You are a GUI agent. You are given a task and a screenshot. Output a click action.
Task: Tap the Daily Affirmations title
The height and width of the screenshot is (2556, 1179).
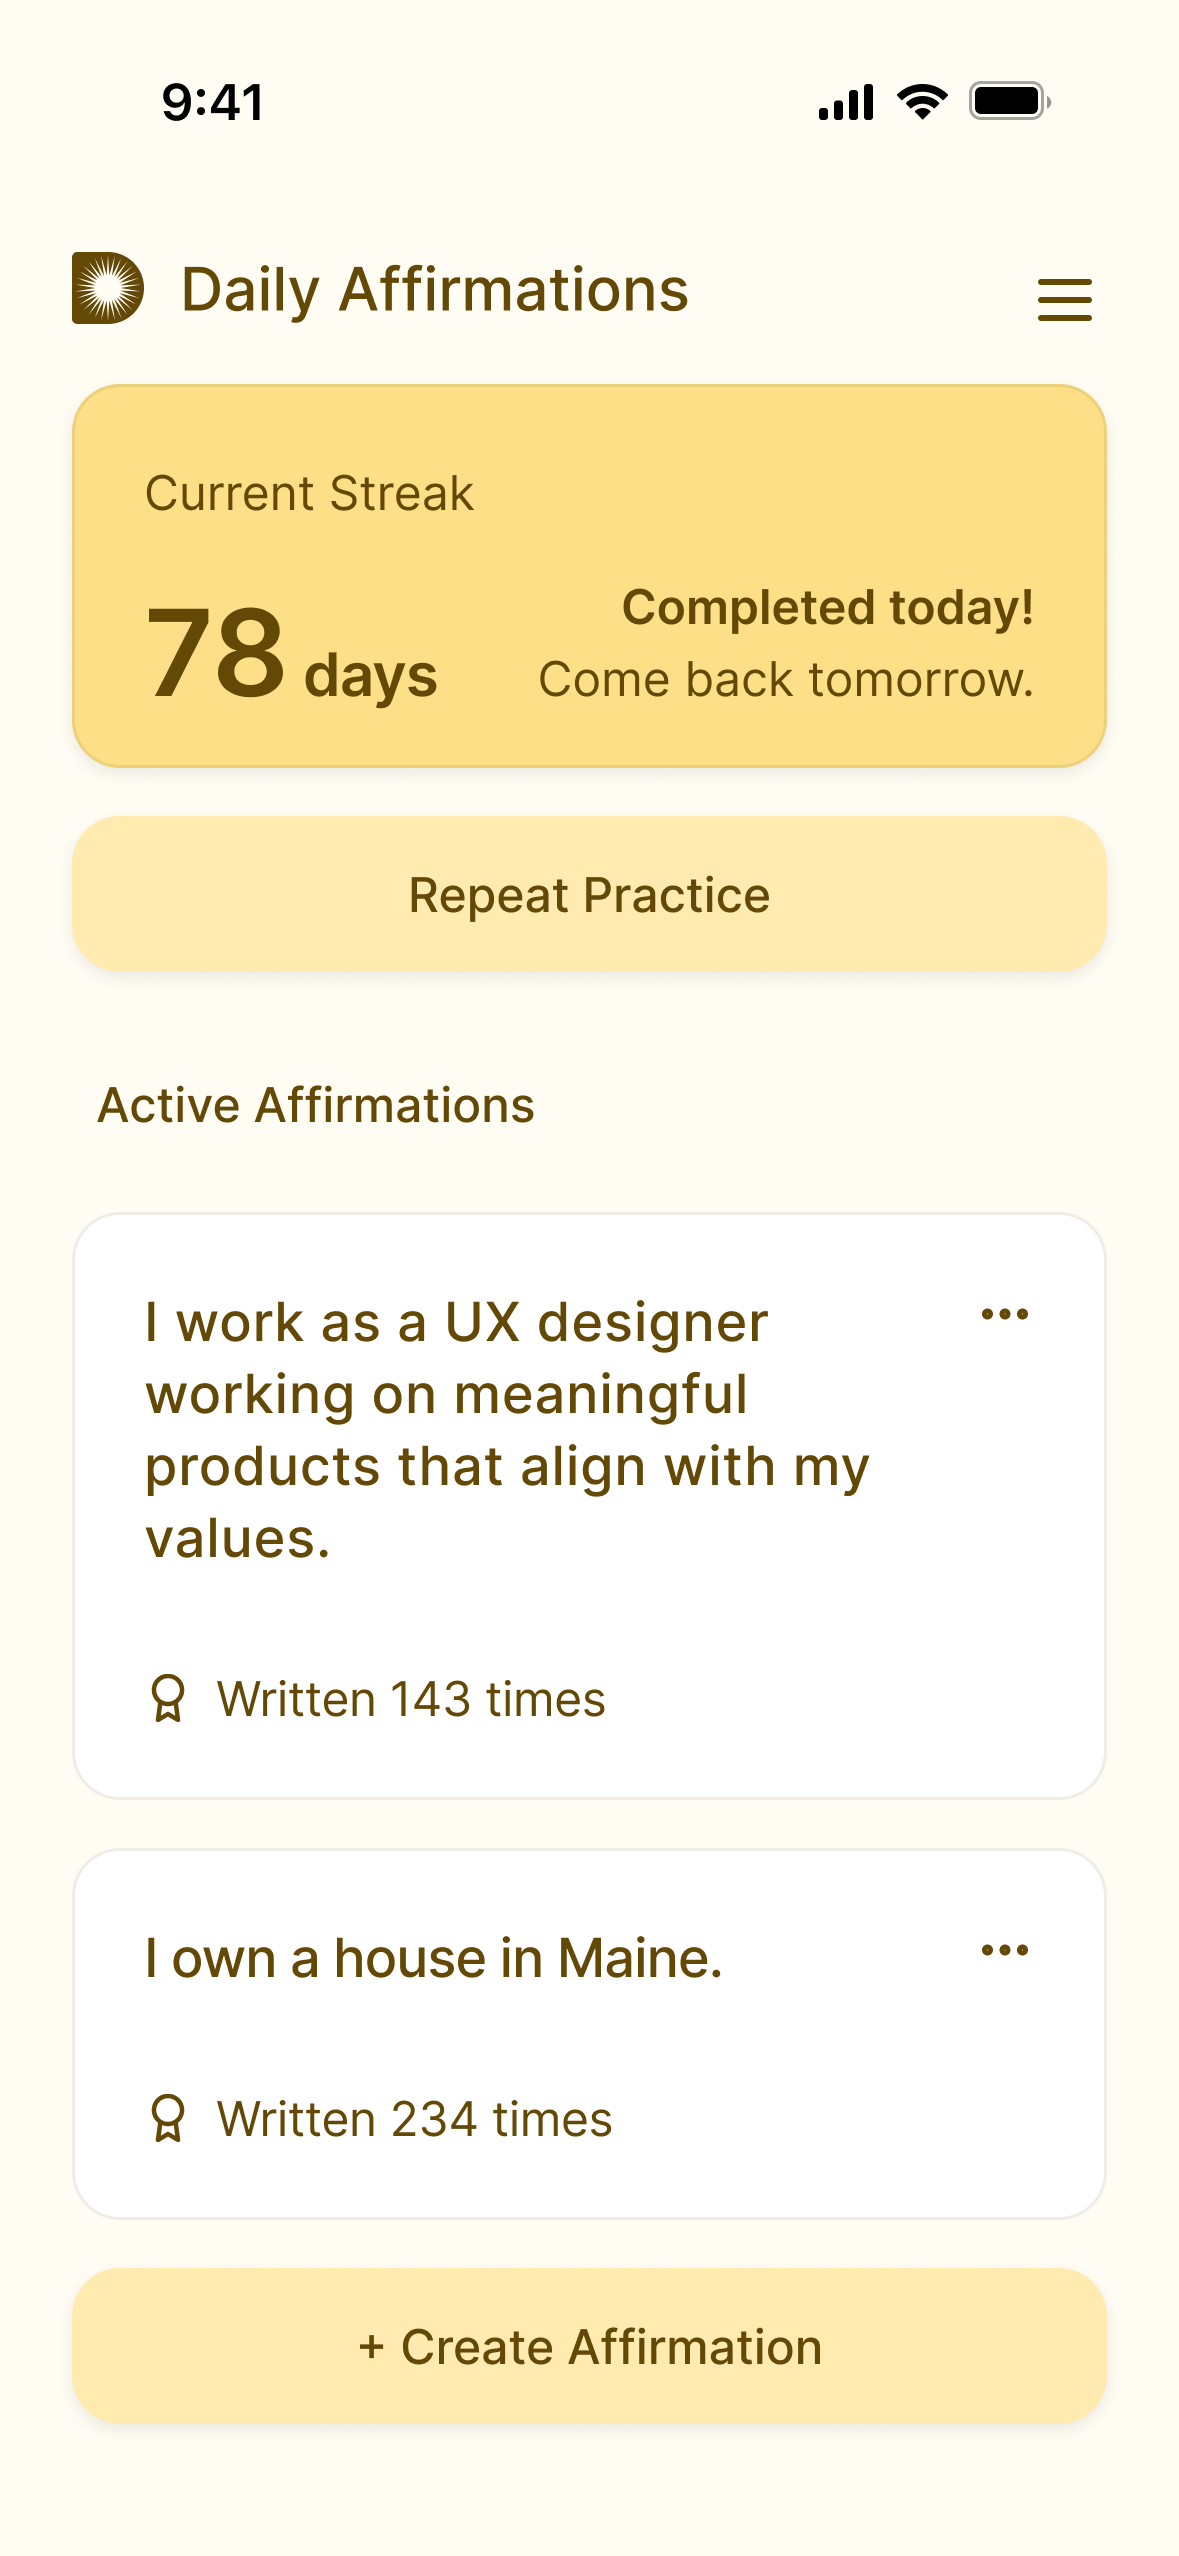click(434, 290)
